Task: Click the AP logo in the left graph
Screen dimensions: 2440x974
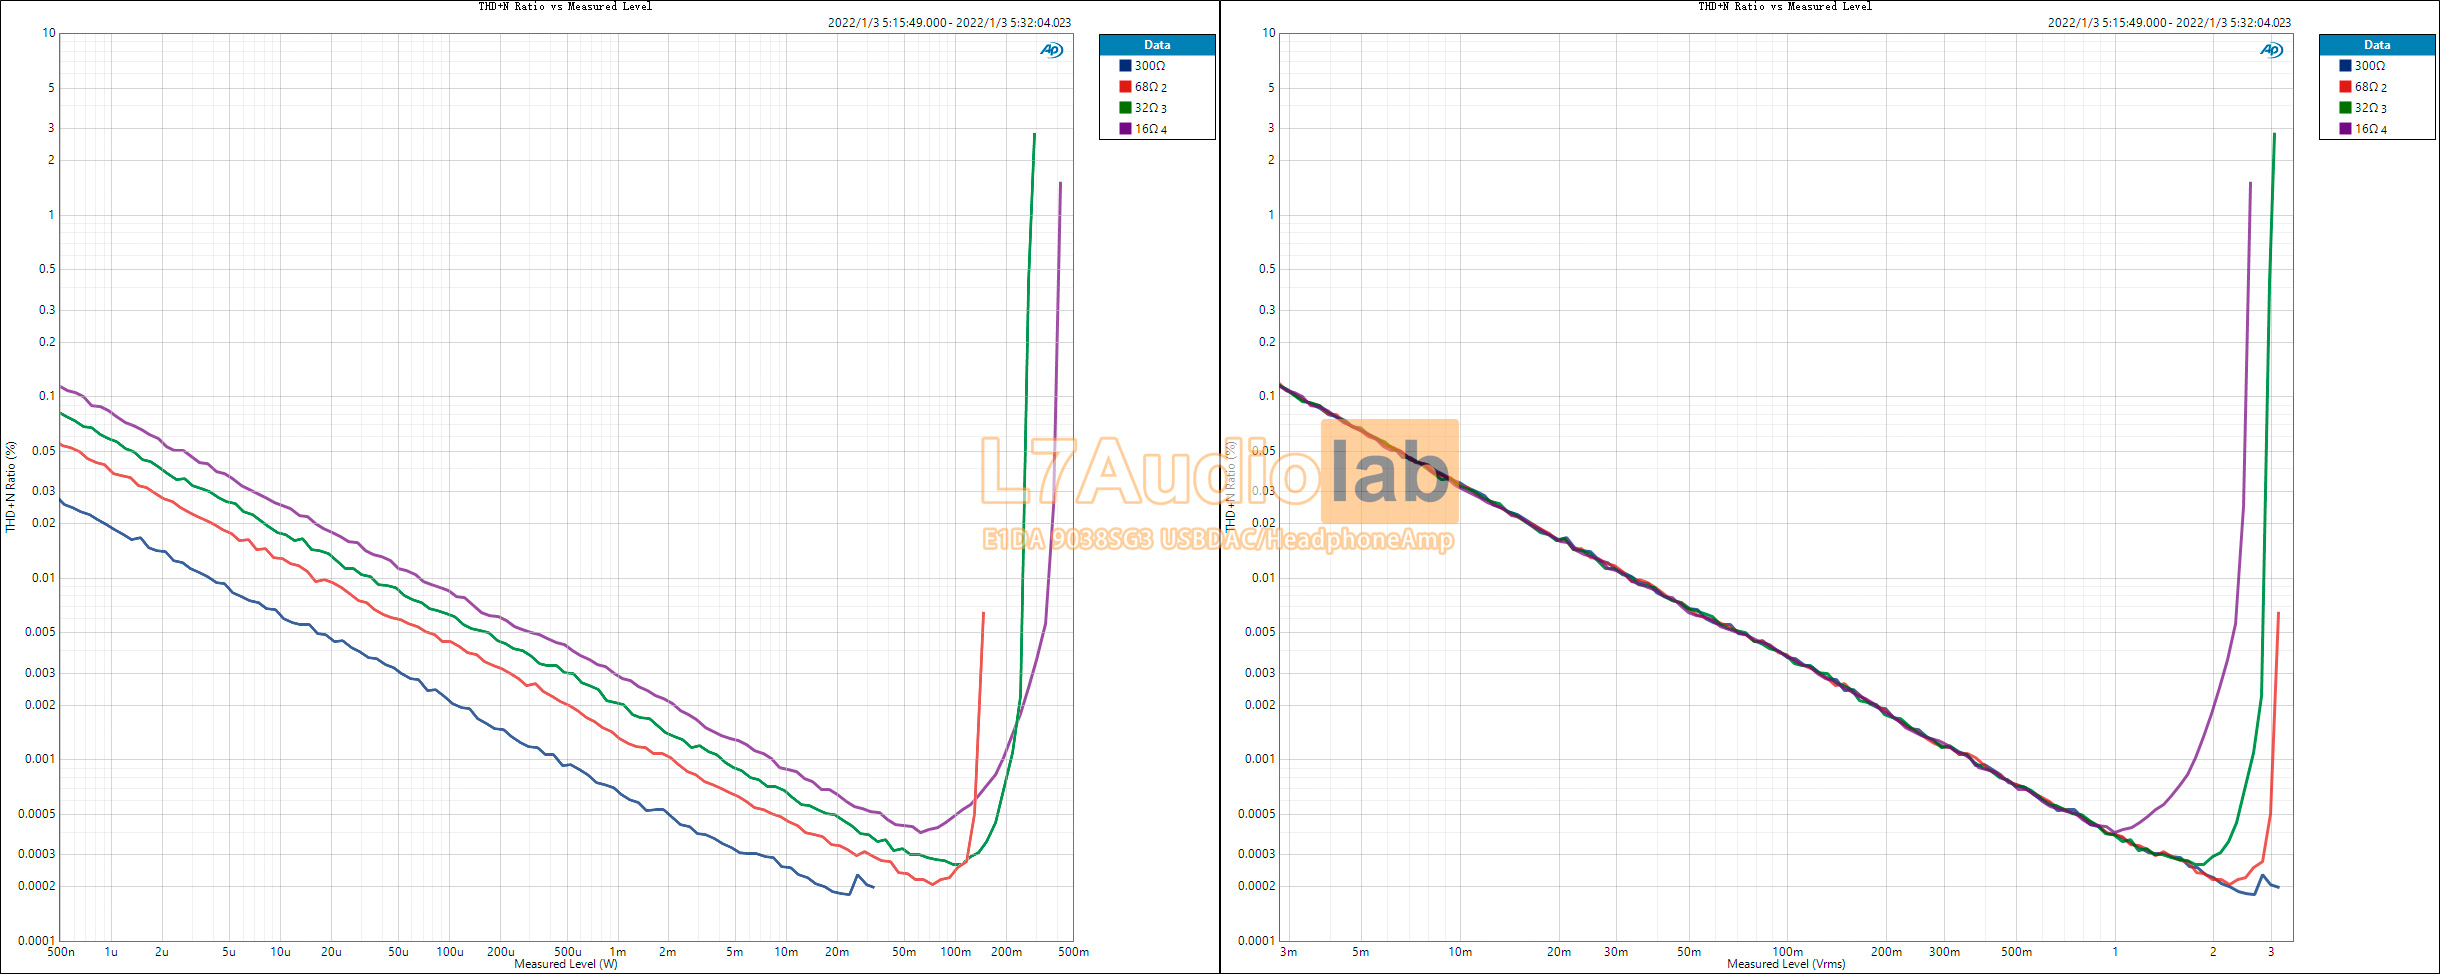Action: (1051, 50)
